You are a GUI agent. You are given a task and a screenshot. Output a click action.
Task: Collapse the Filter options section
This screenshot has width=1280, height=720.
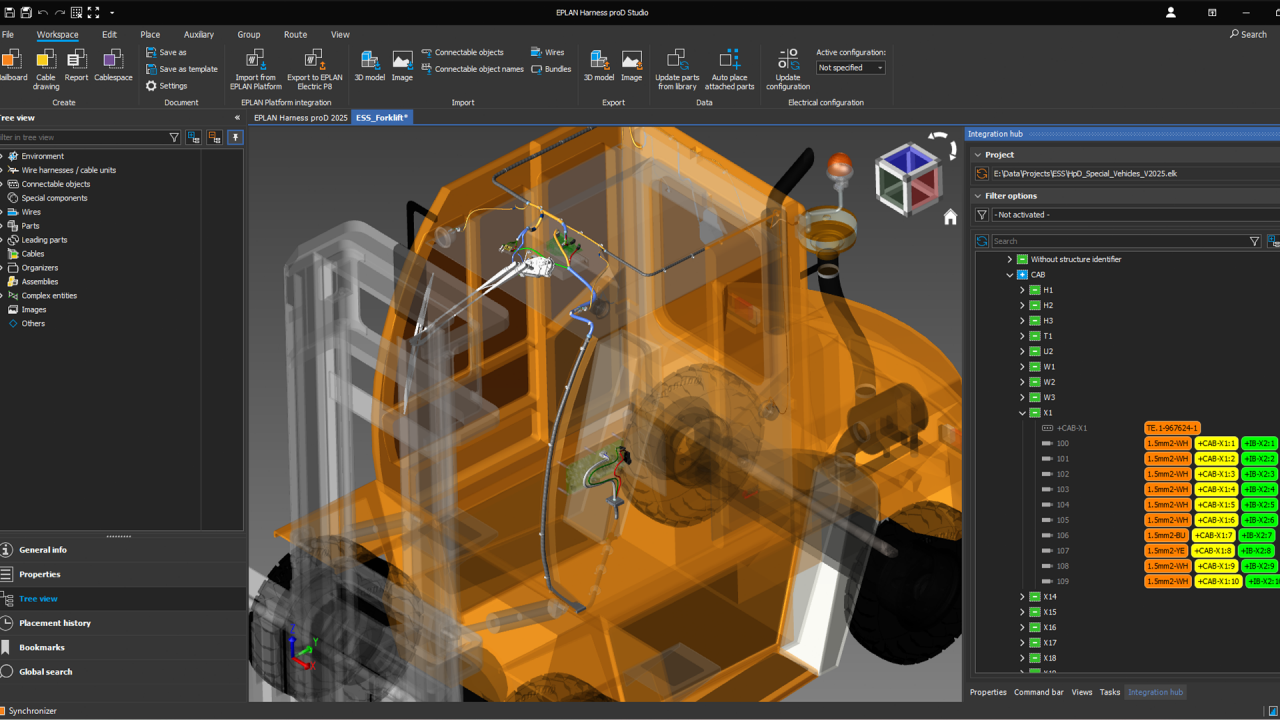pyautogui.click(x=977, y=196)
